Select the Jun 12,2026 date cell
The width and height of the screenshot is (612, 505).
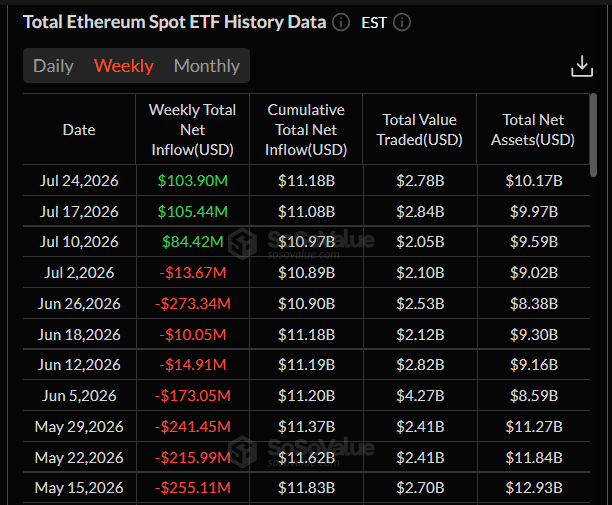point(79,365)
